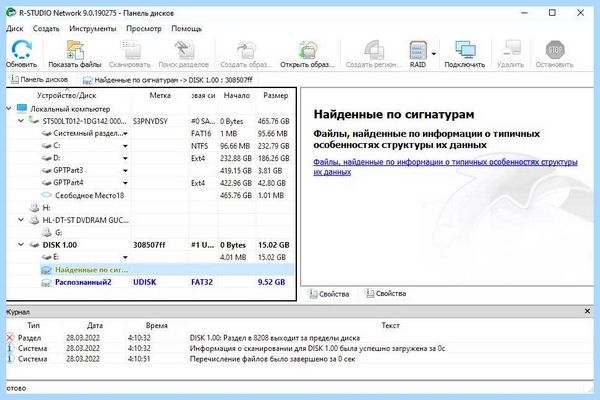Open Показать файлы toolbar icon
The height and width of the screenshot is (400, 600).
tap(75, 50)
